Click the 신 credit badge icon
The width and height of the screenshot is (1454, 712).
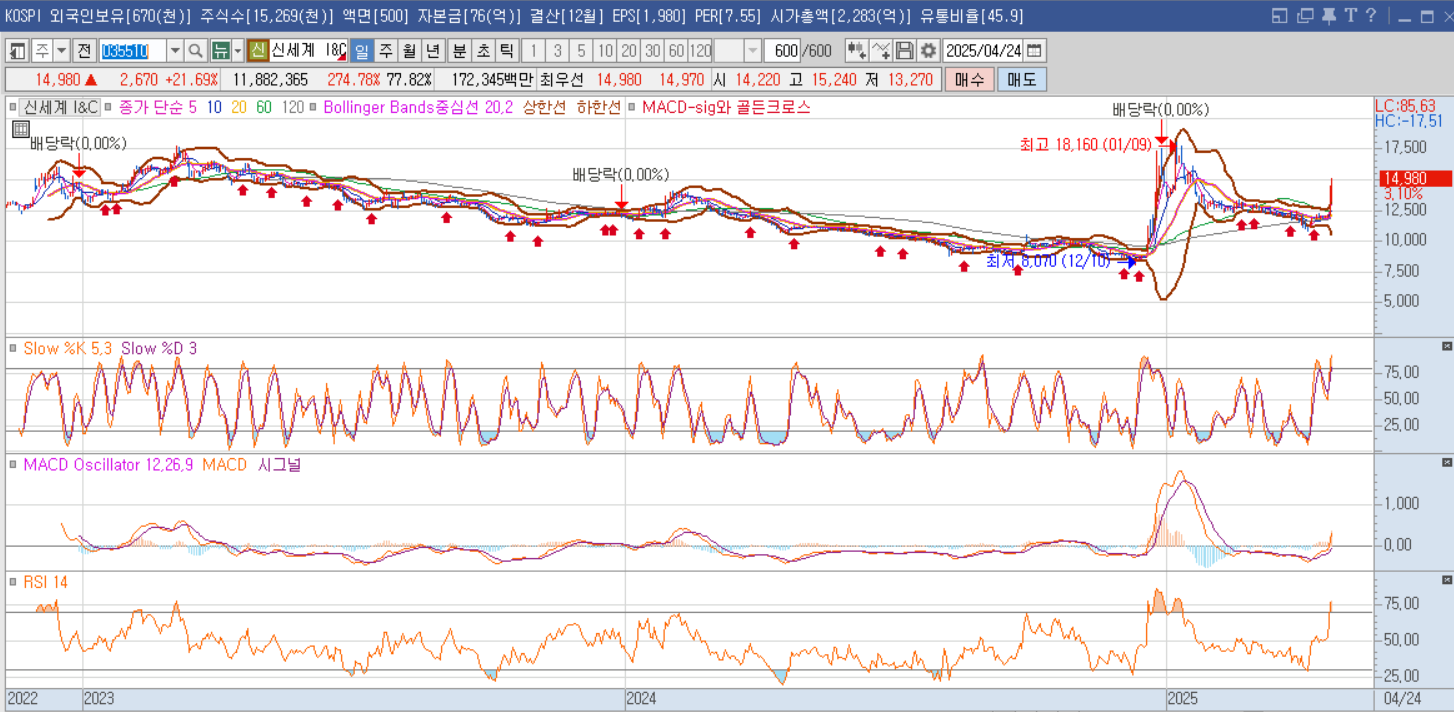[258, 51]
